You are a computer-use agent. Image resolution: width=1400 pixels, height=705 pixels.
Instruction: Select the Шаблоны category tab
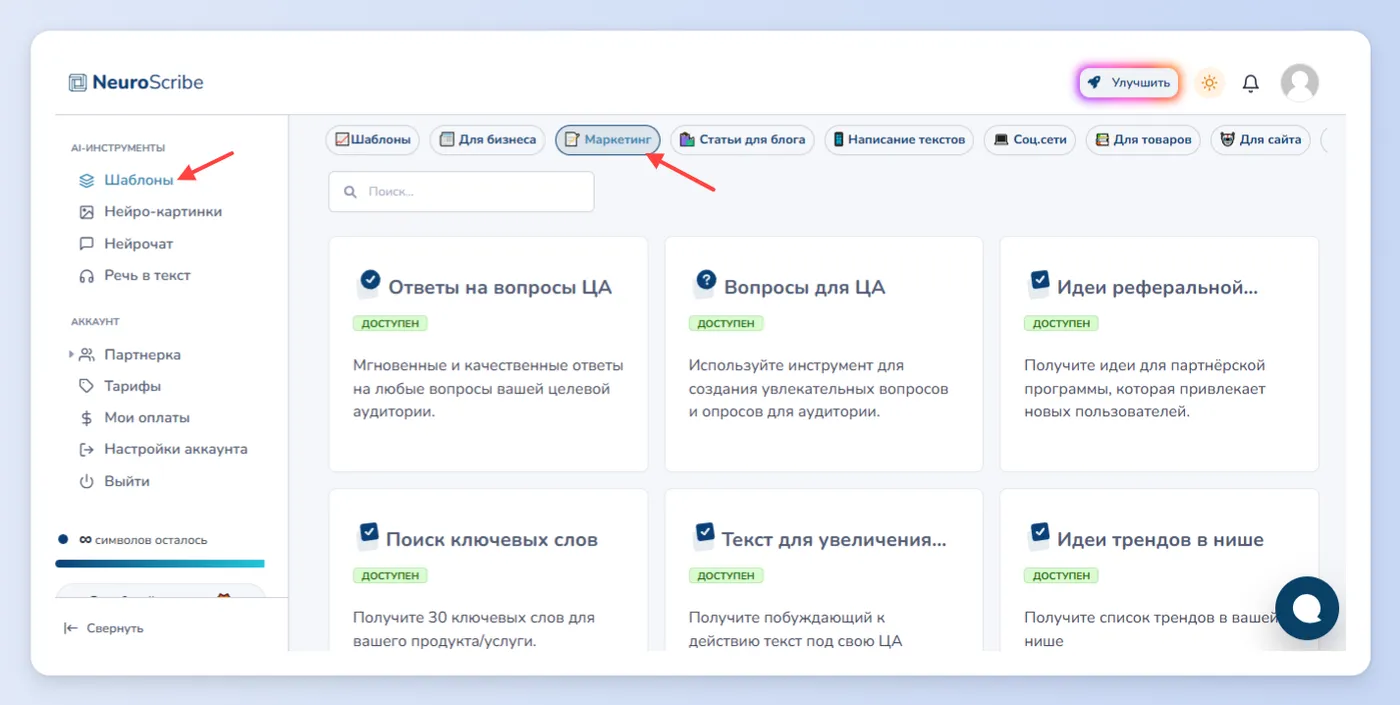coord(373,140)
